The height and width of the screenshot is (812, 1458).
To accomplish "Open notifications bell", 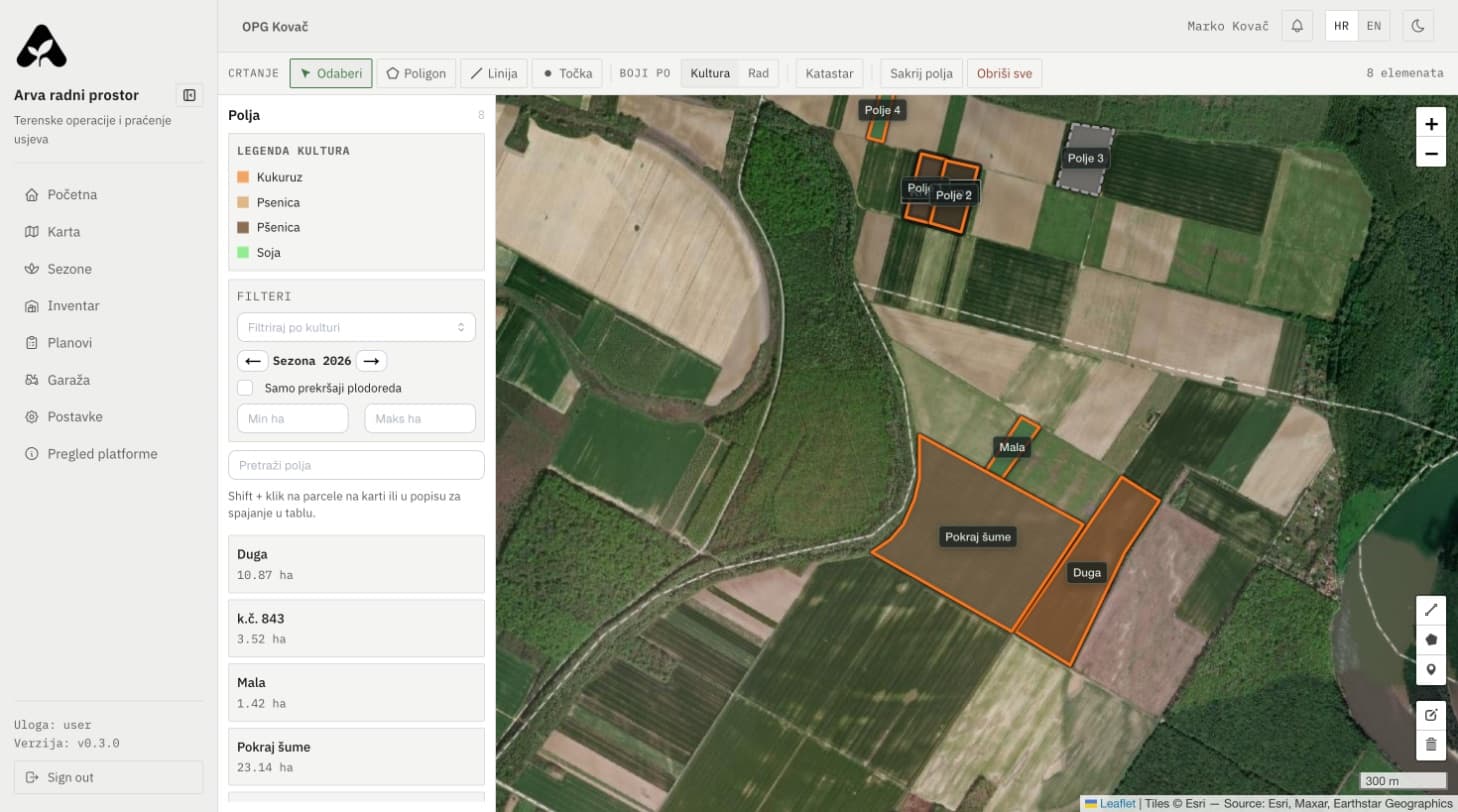I will coord(1297,26).
